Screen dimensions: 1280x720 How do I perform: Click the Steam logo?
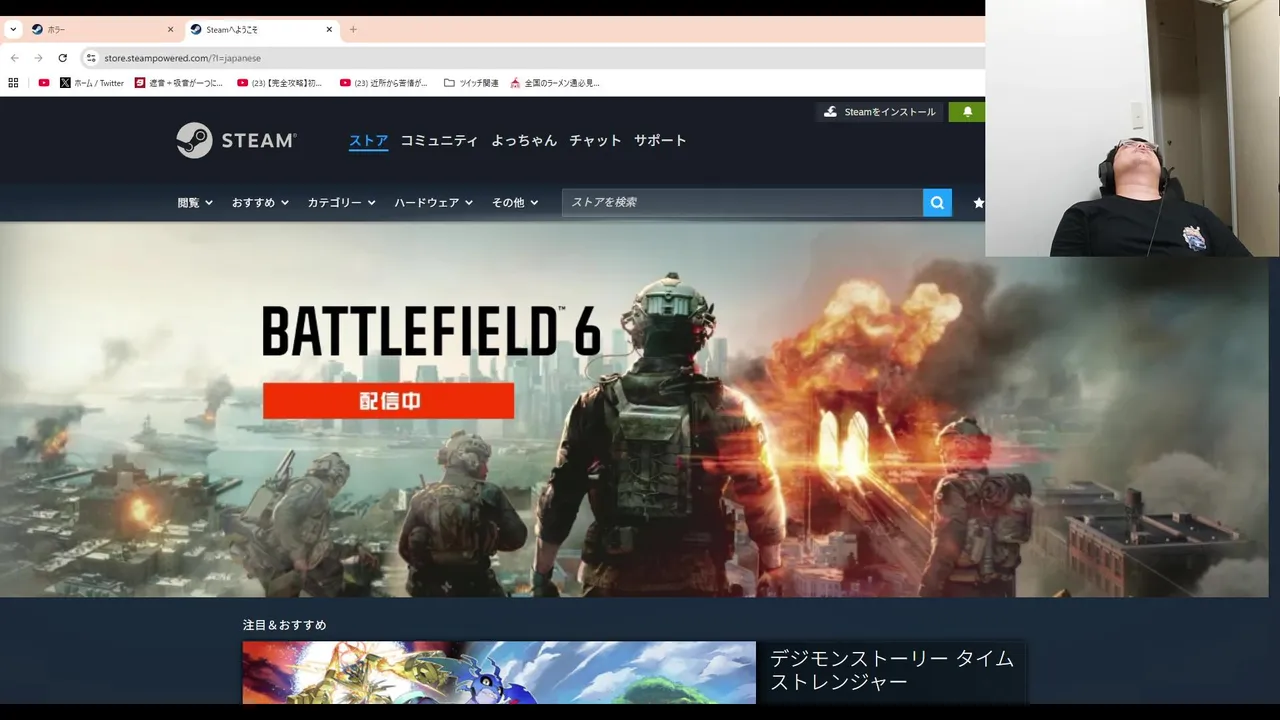(x=236, y=140)
